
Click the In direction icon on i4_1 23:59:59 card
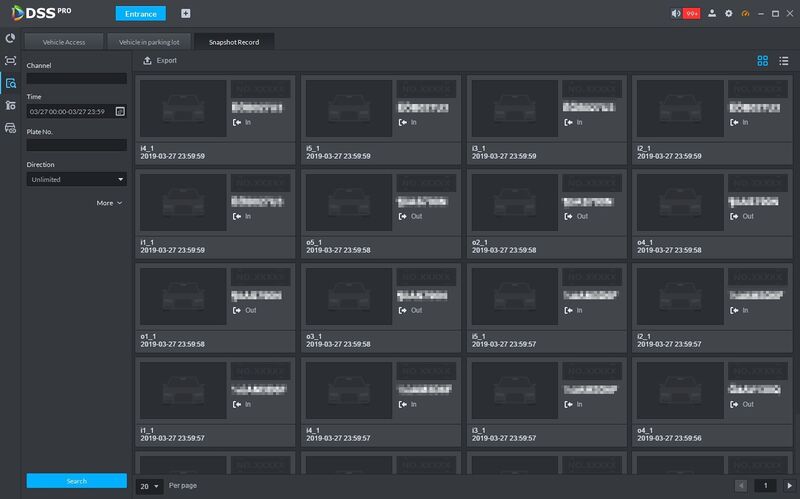pos(237,122)
